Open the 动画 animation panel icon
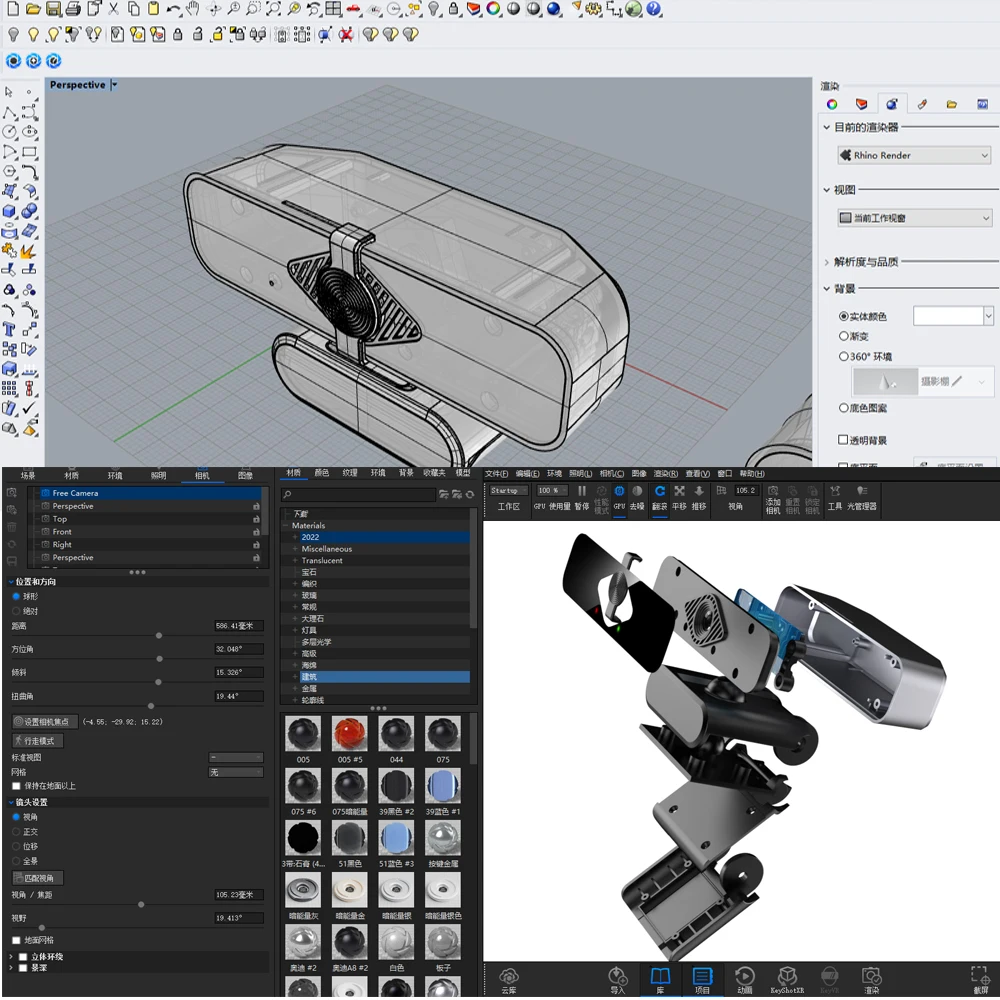1000x1000 pixels. pos(745,976)
